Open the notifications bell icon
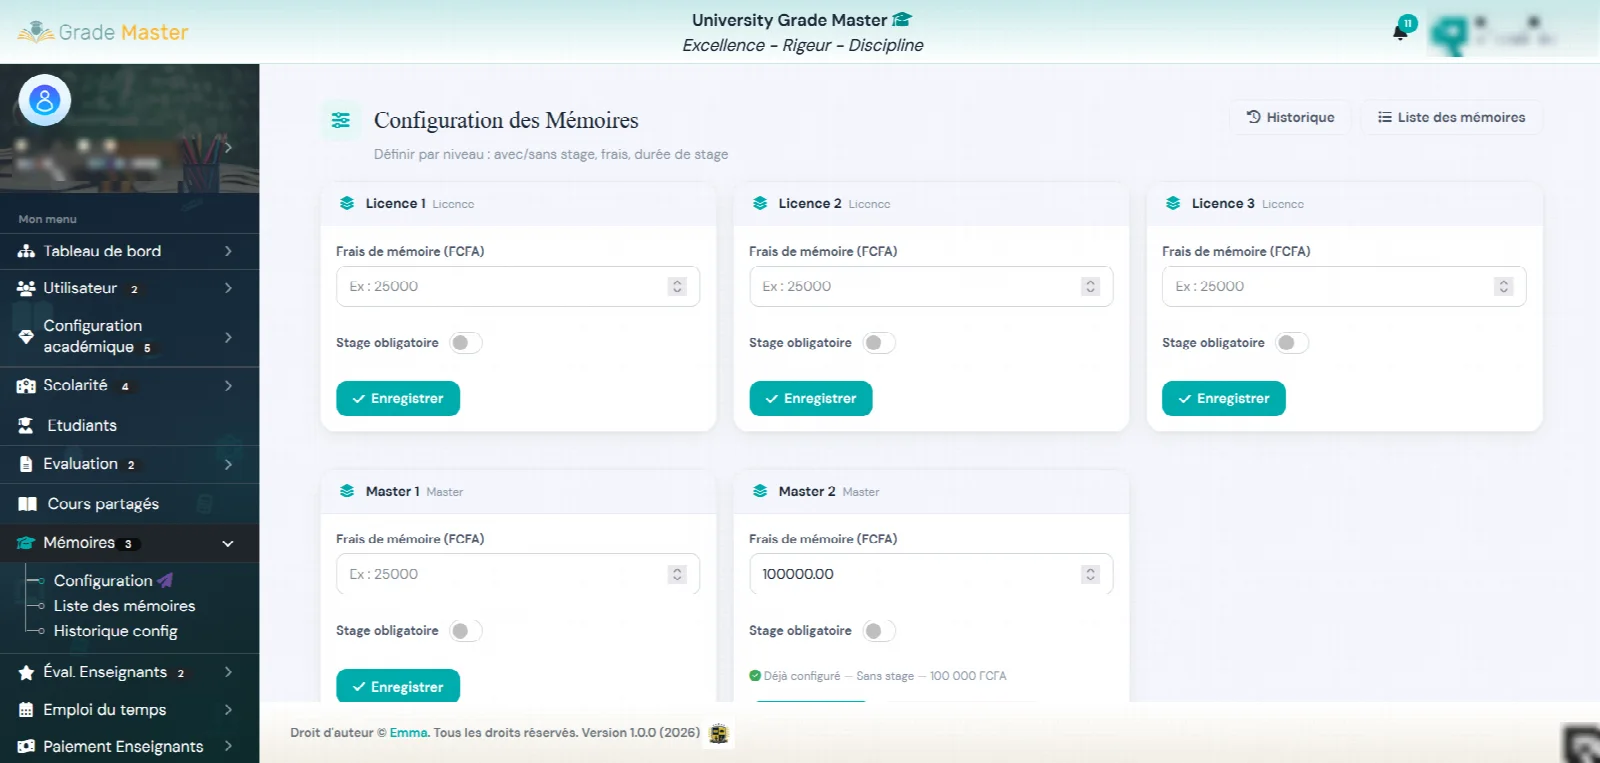The height and width of the screenshot is (763, 1600). pos(1400,32)
